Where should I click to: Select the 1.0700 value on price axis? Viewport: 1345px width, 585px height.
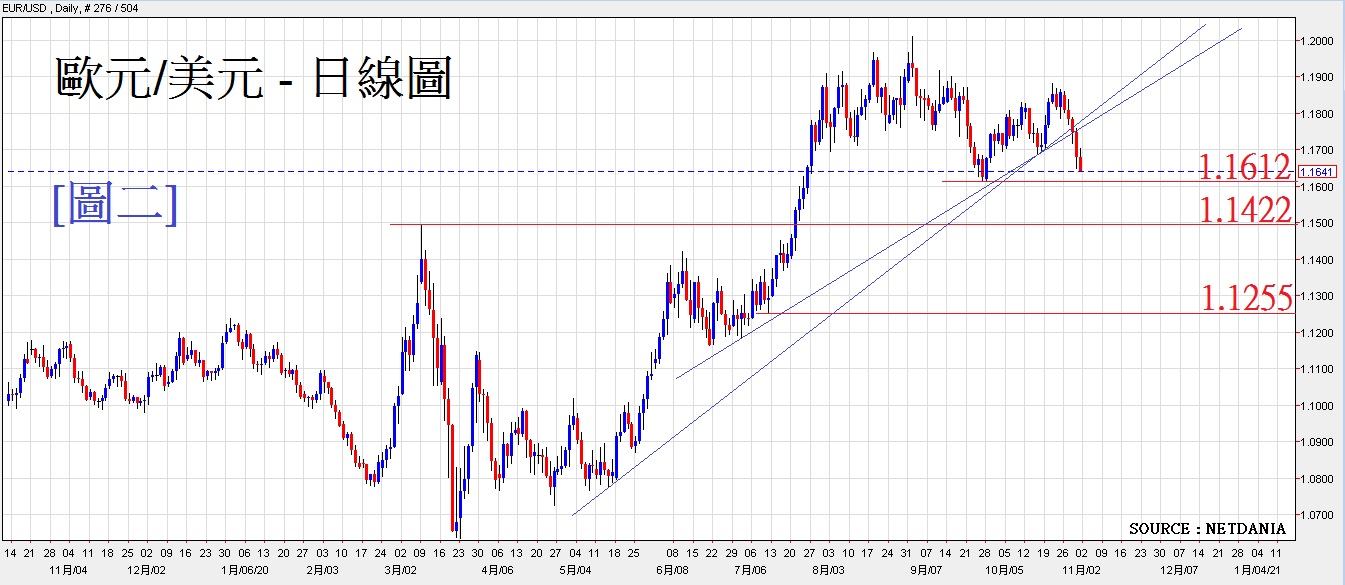point(1316,515)
